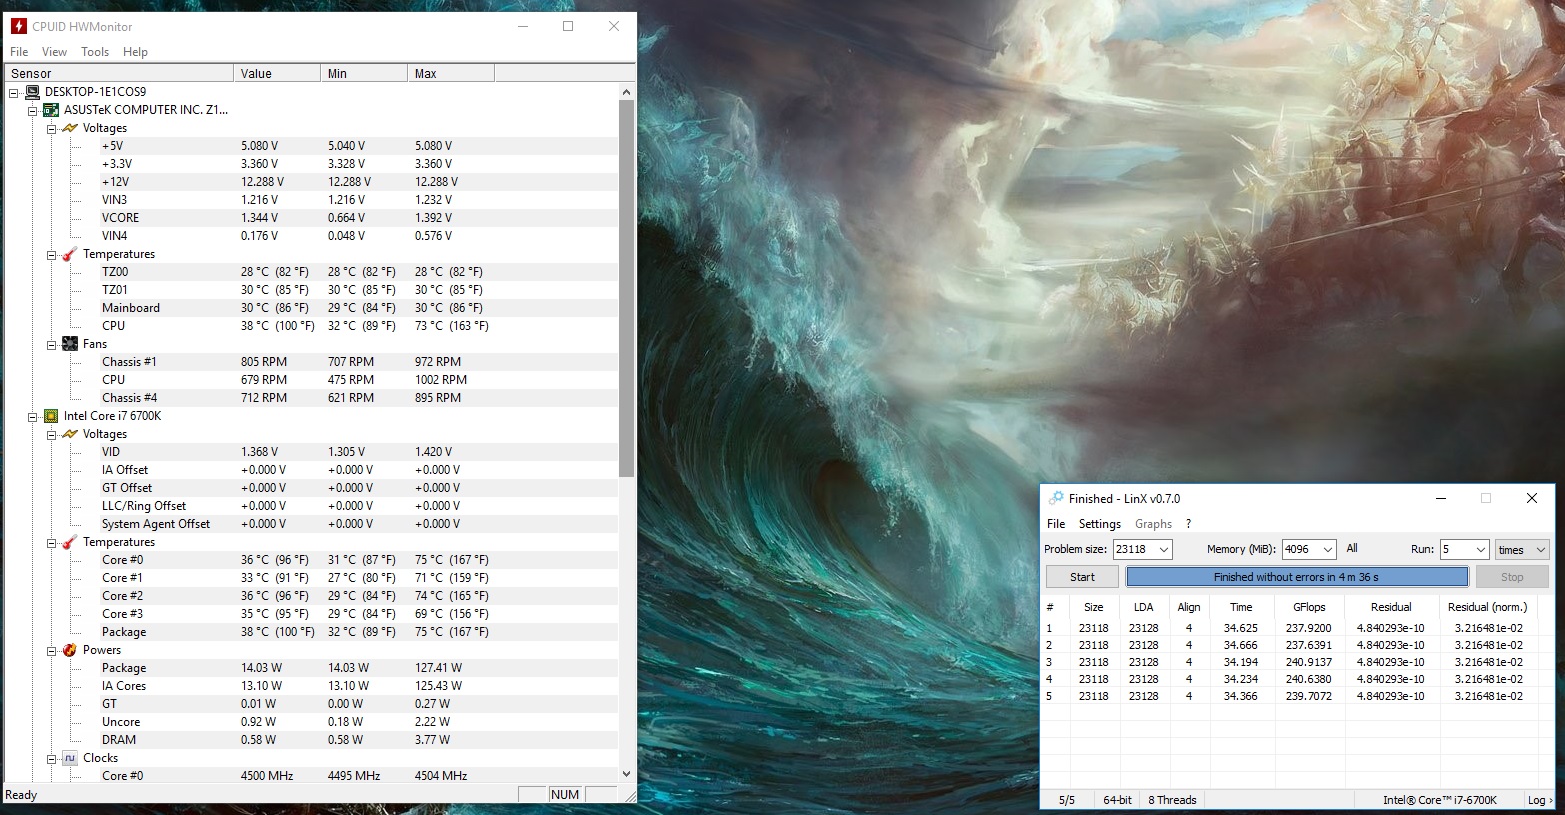The image size is (1565, 815).
Task: Collapse the Clocks group
Action: coord(51,758)
